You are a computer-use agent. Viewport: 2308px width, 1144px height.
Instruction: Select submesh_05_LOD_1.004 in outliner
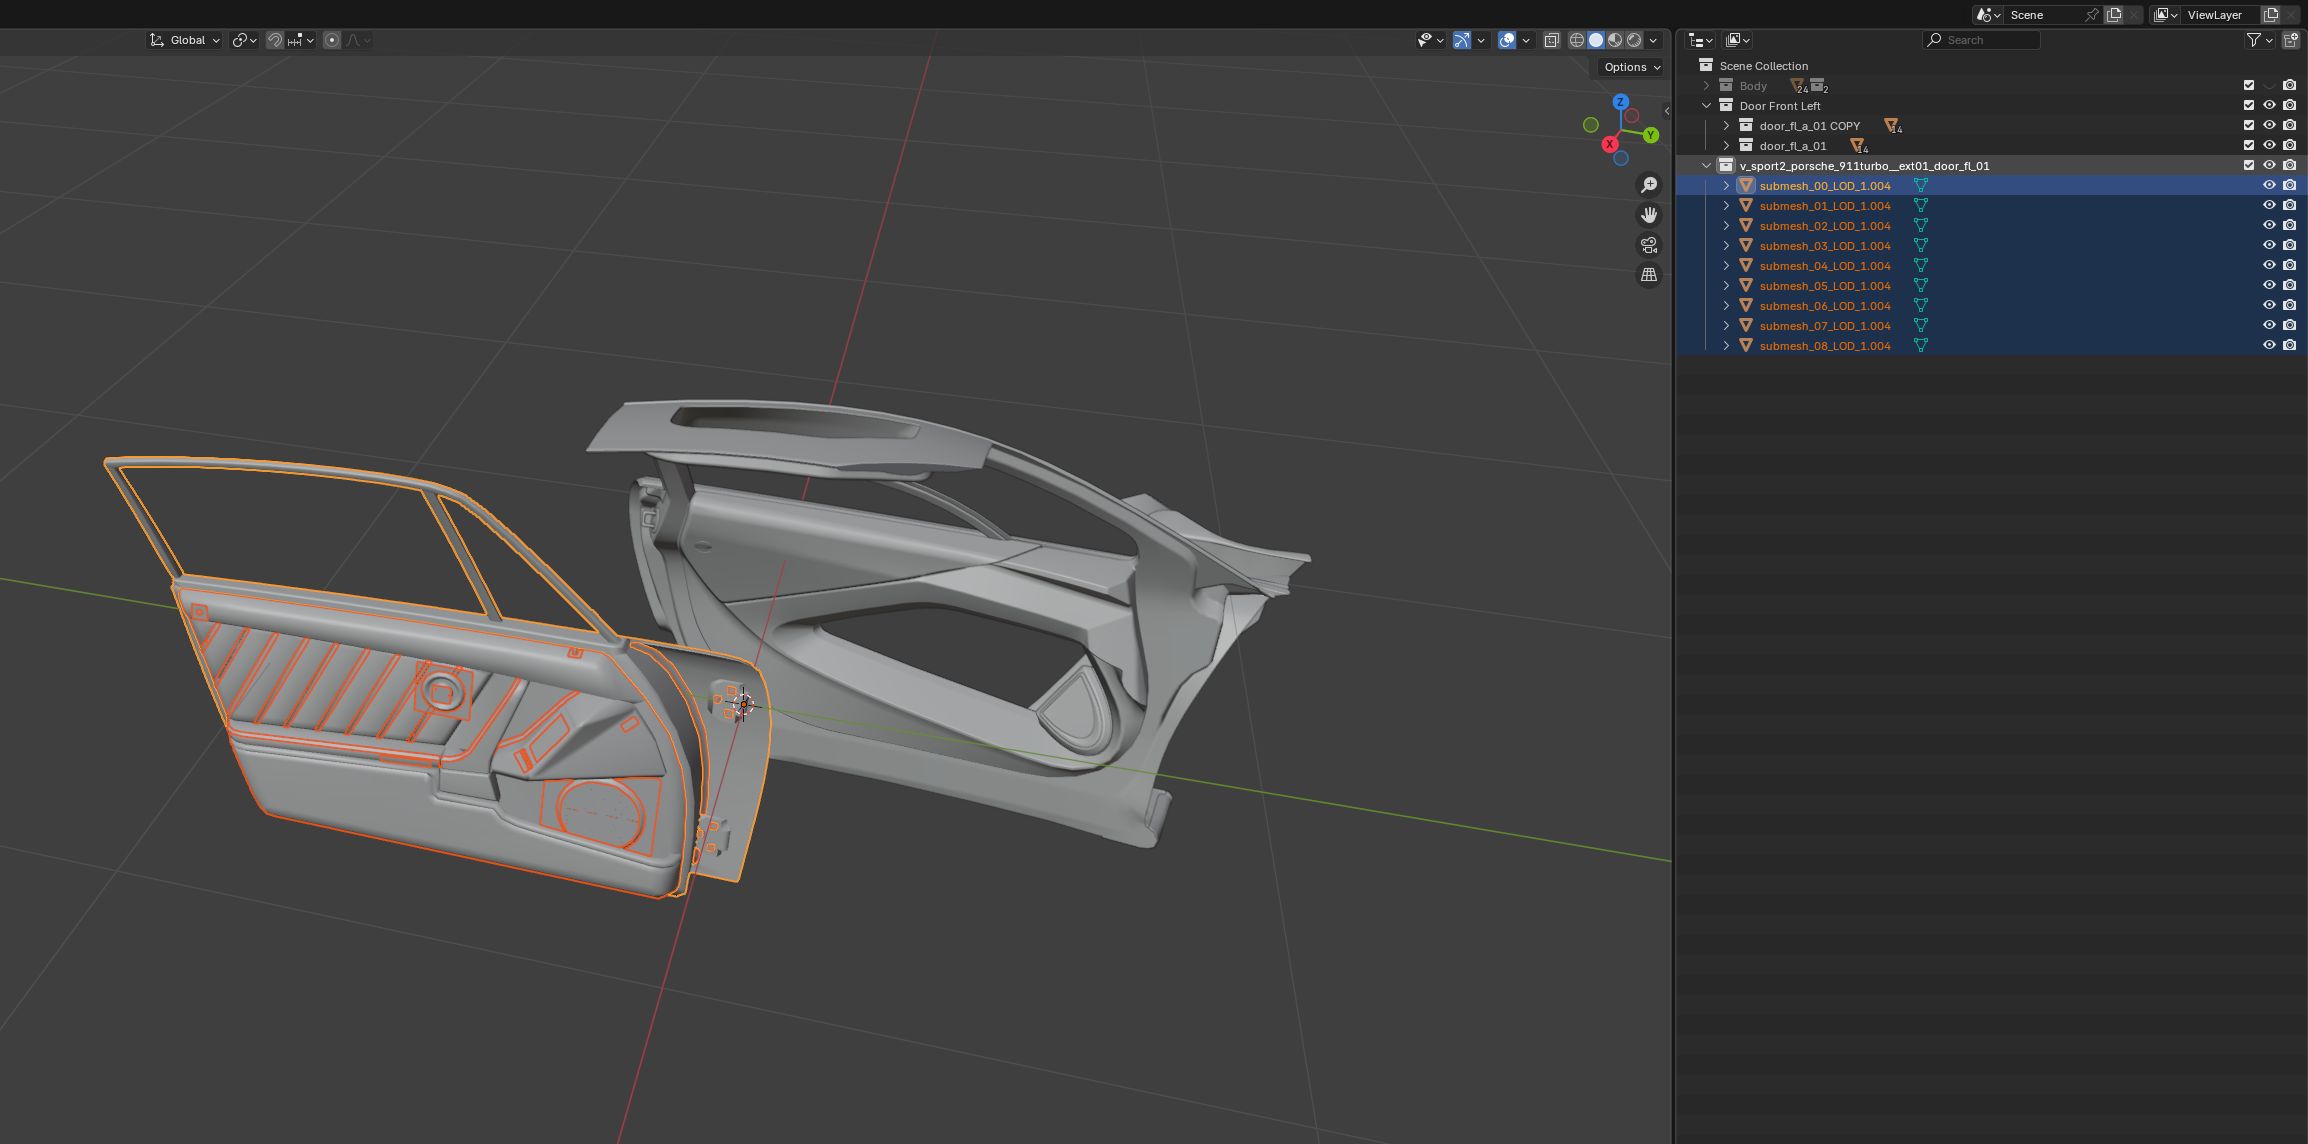(x=1824, y=286)
